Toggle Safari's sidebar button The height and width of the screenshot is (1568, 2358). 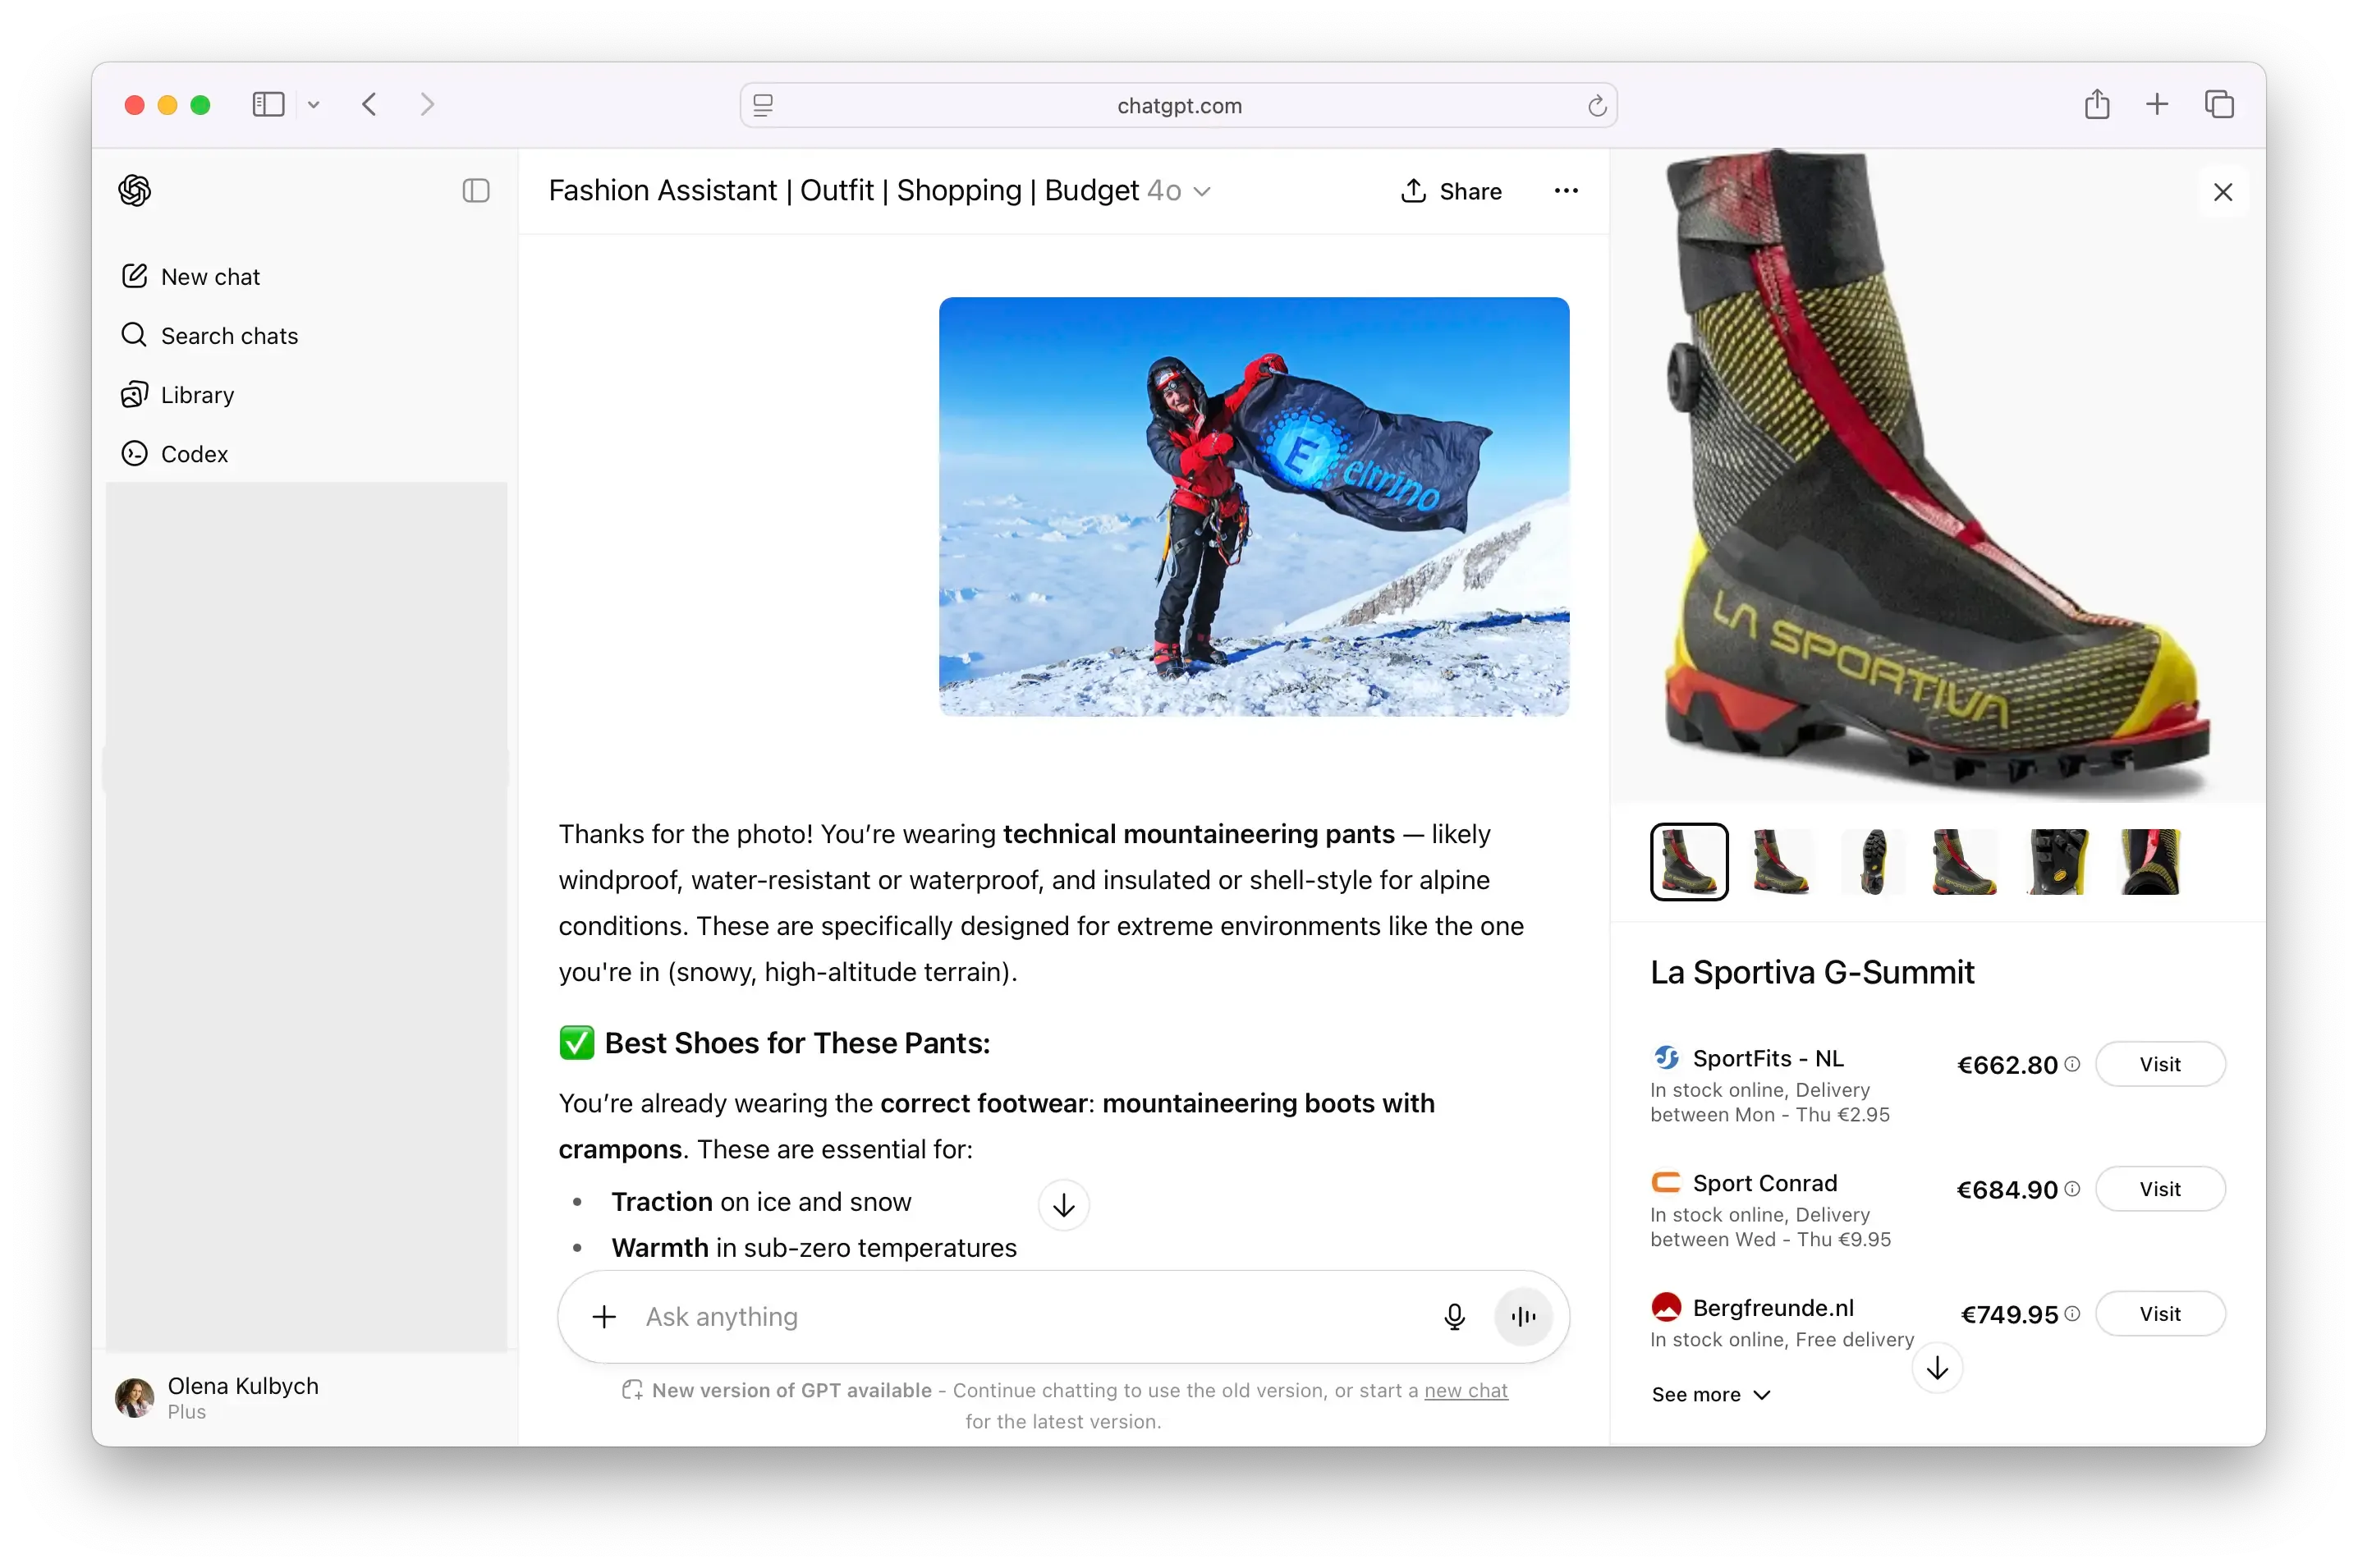coord(268,105)
